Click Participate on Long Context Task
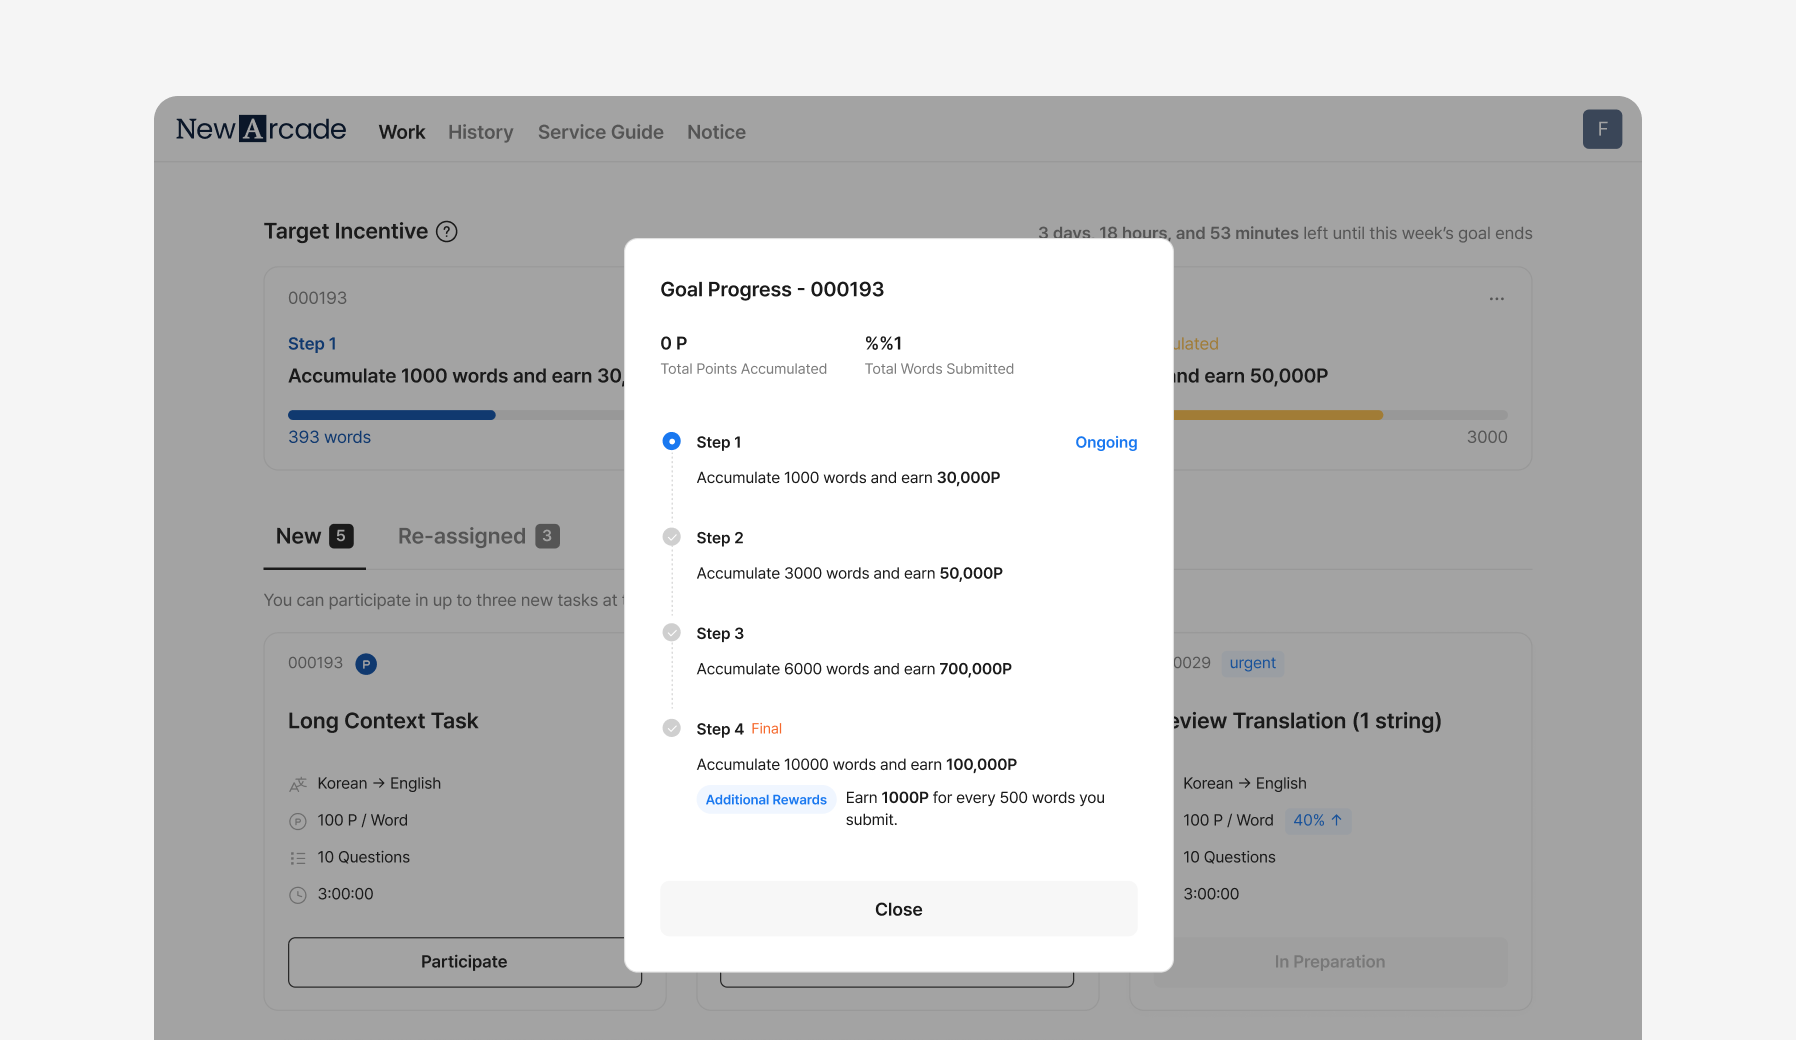1796x1040 pixels. pyautogui.click(x=464, y=962)
